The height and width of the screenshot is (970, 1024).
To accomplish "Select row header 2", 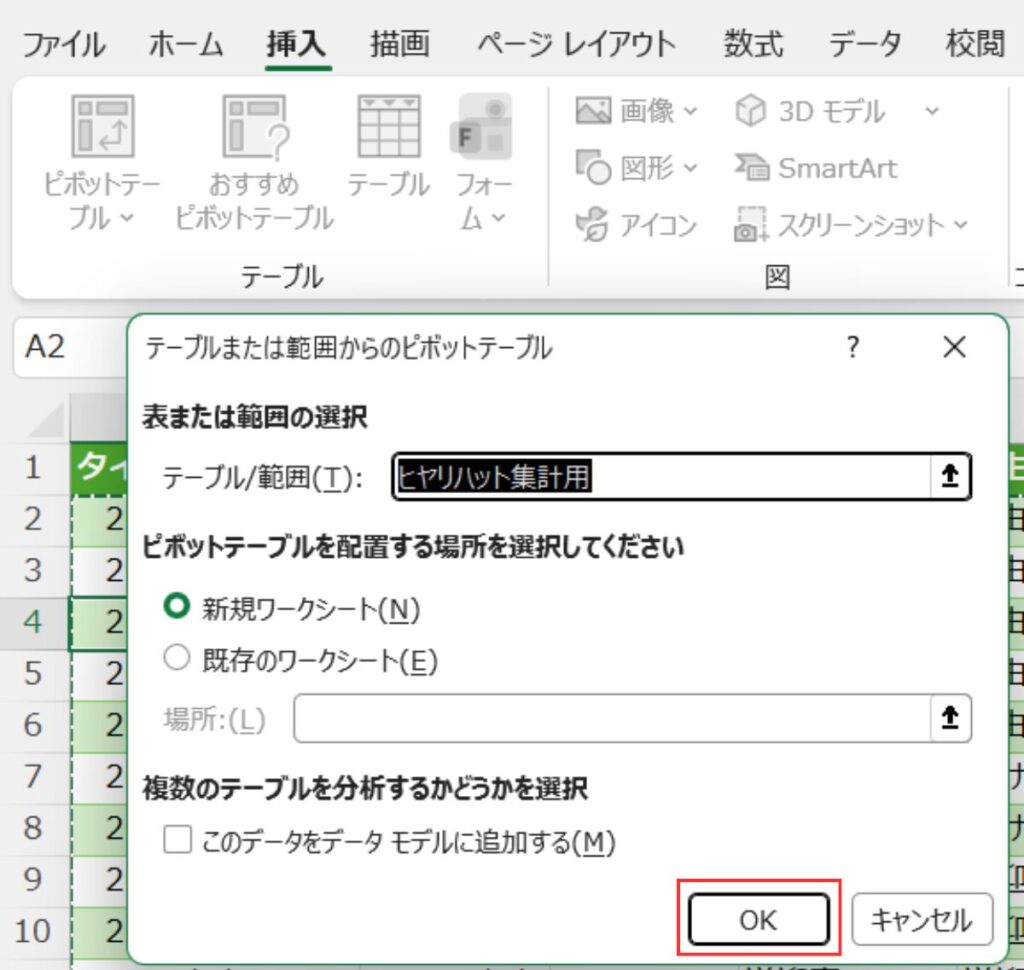I will point(33,519).
